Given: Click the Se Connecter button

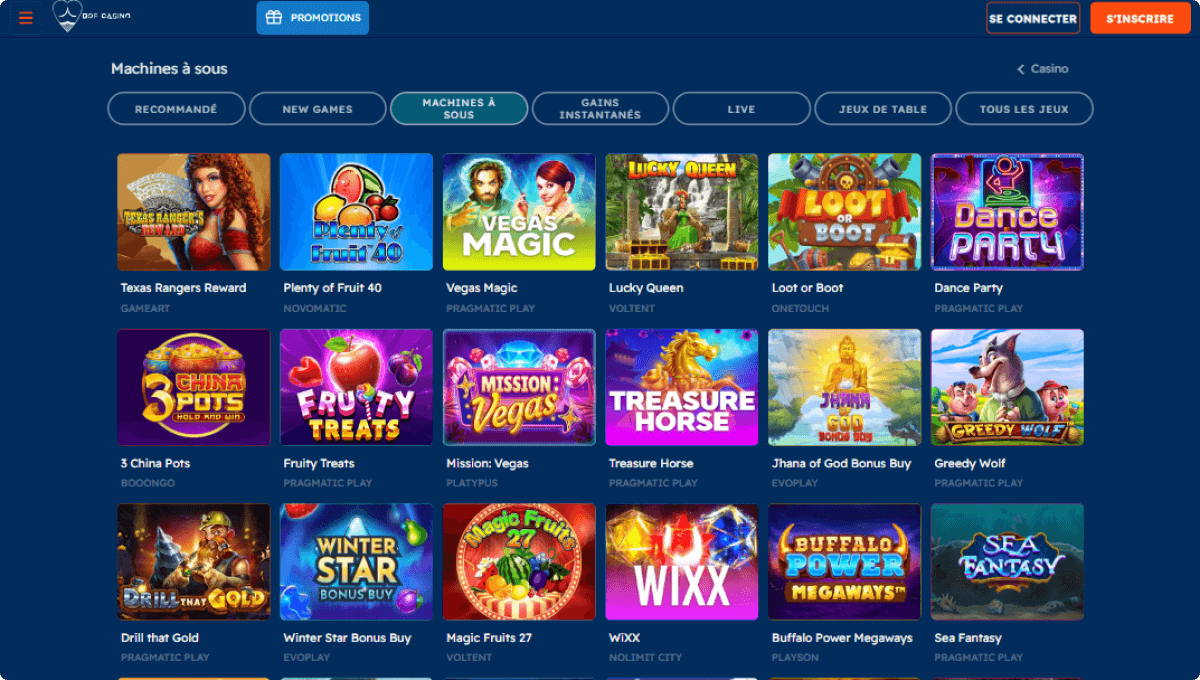Looking at the screenshot, I should pyautogui.click(x=1033, y=18).
